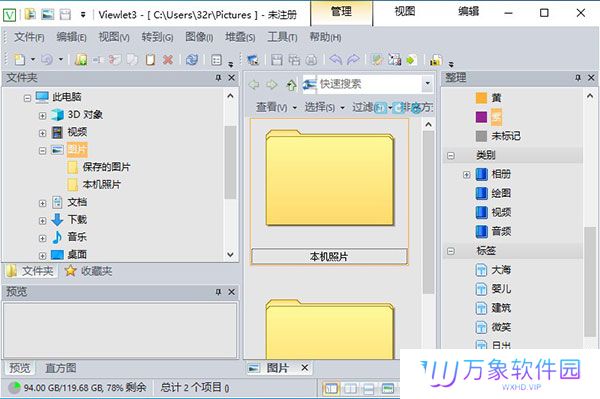Click the monitor picture icon in second toolbar
This screenshot has width=600, height=399.
253,60
